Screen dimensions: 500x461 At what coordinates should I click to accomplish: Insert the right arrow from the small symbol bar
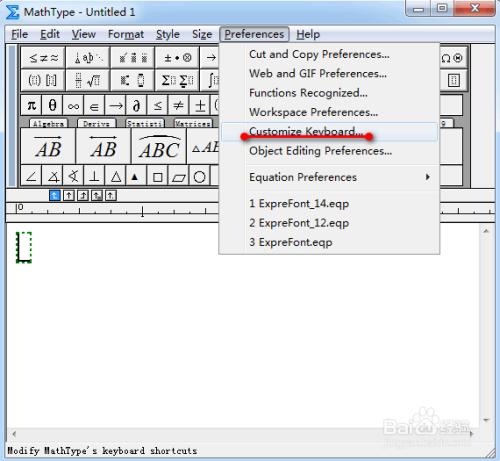115,106
